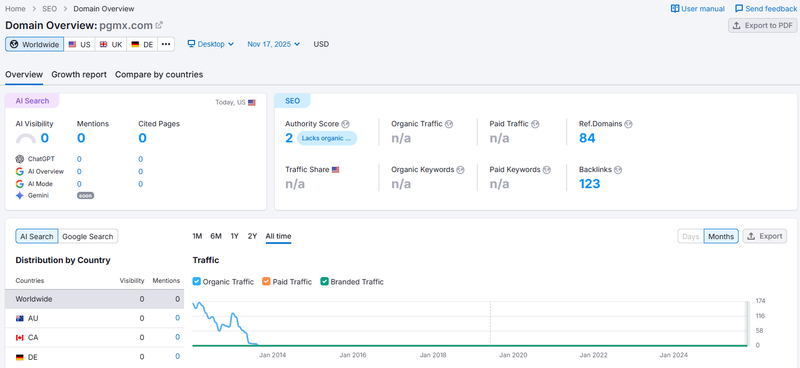Viewport: 800px width, 368px height.
Task: Select the AI Search toggle
Action: [37, 236]
